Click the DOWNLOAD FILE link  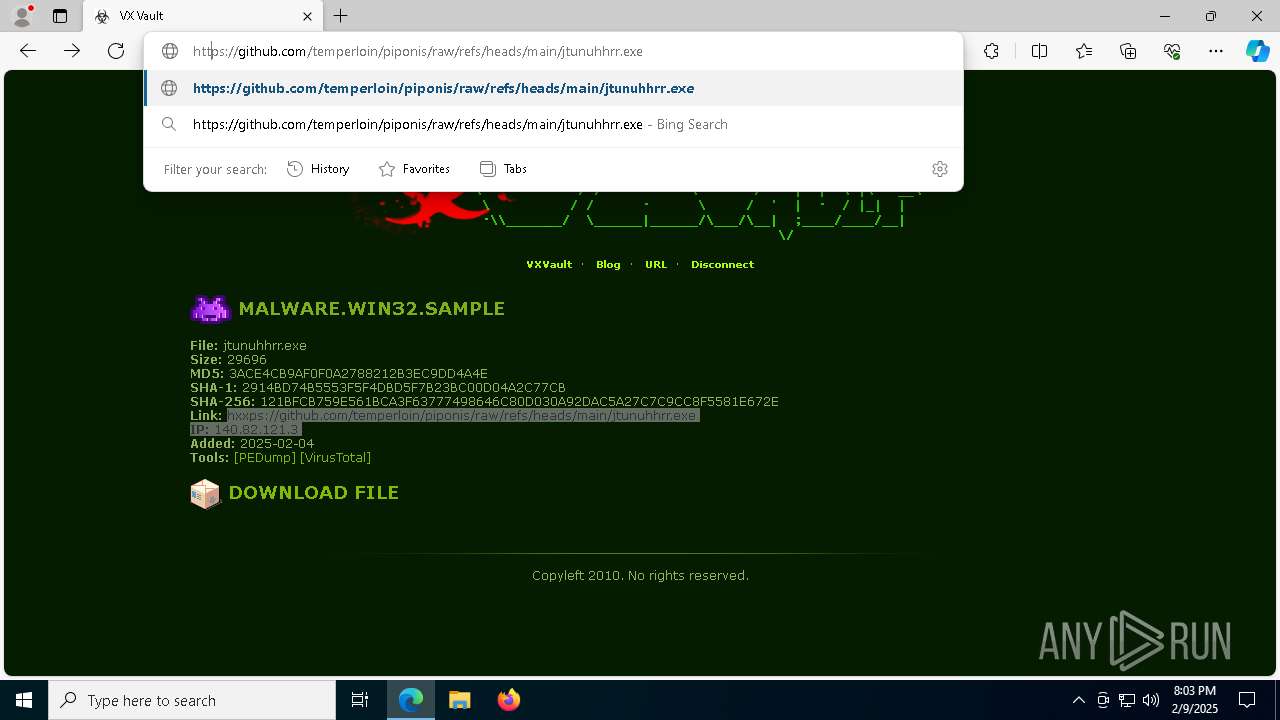point(313,493)
